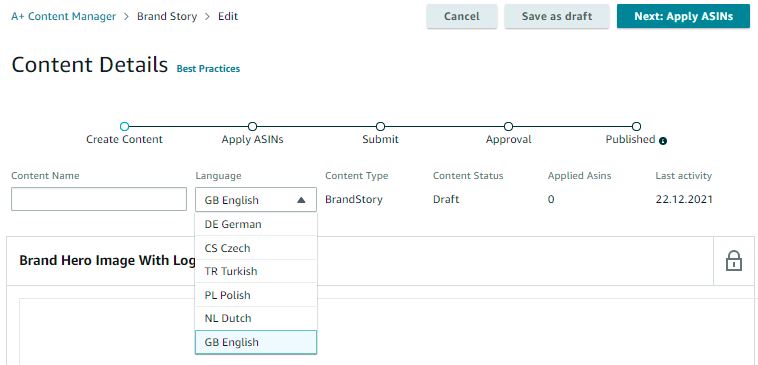This screenshot has height=365, width=758.
Task: Click the info icon beside Published
Action: pos(663,141)
